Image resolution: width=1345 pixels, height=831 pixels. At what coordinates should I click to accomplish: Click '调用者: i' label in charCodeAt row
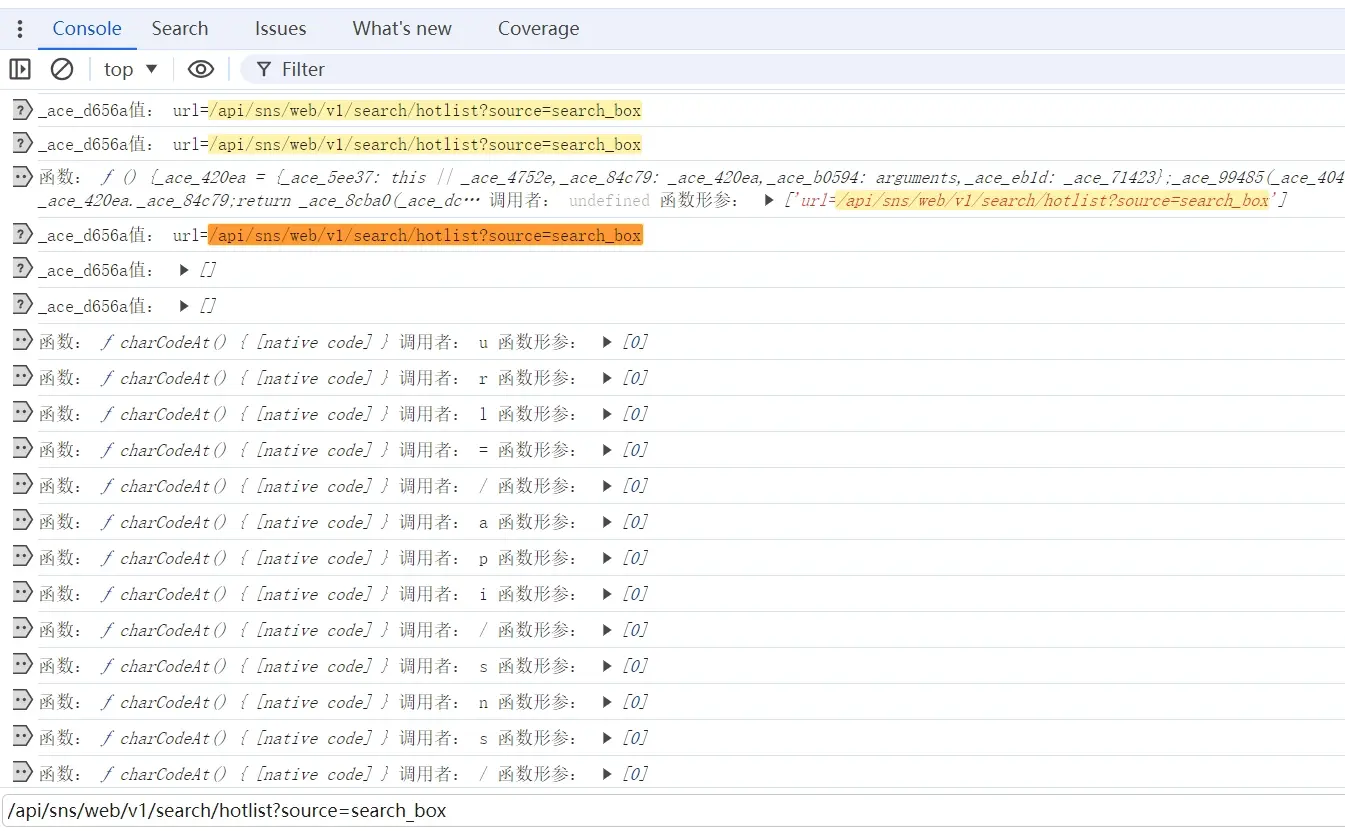pyautogui.click(x=443, y=595)
